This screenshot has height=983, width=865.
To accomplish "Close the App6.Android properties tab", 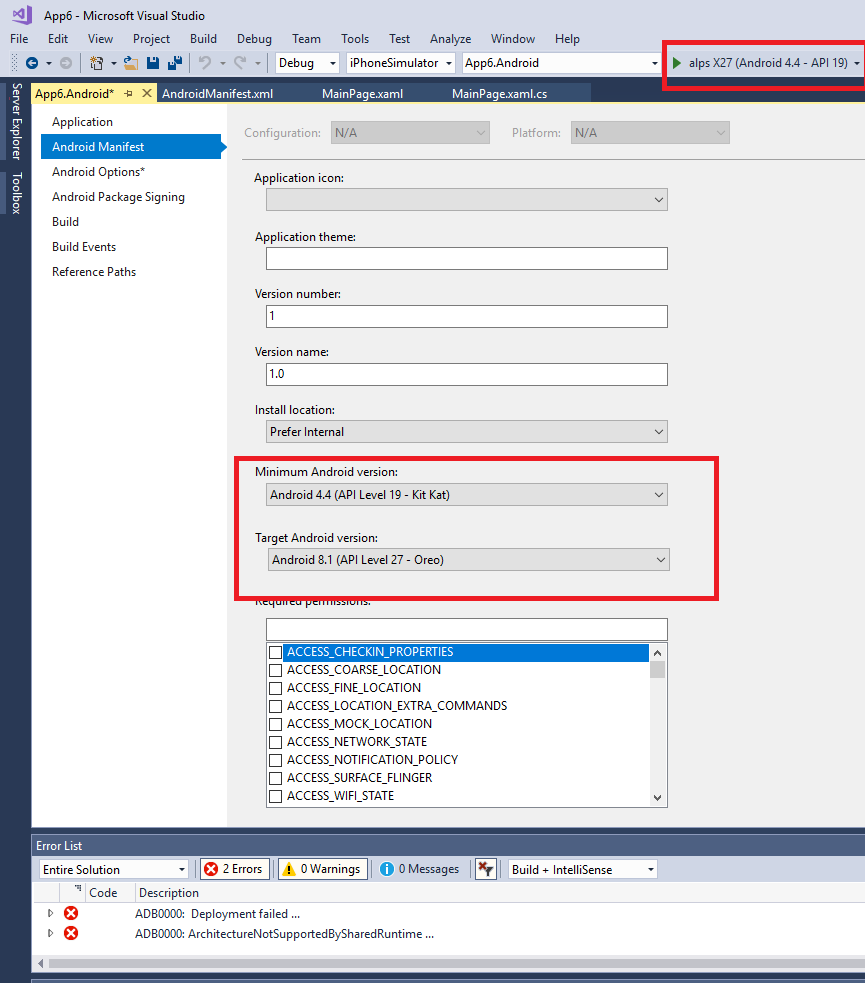I will point(147,93).
